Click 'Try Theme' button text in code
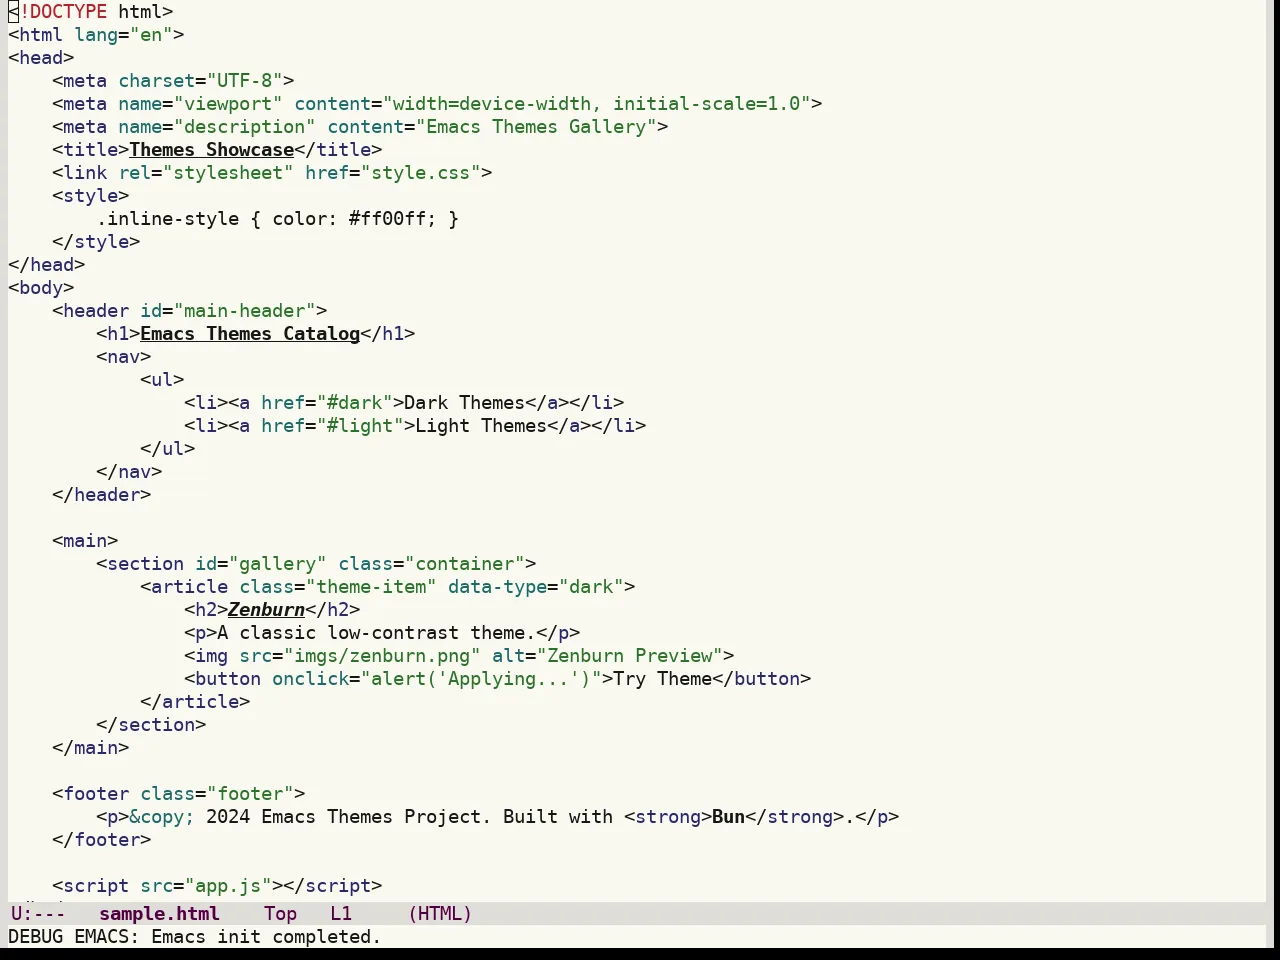Image resolution: width=1280 pixels, height=960 pixels. tap(663, 679)
